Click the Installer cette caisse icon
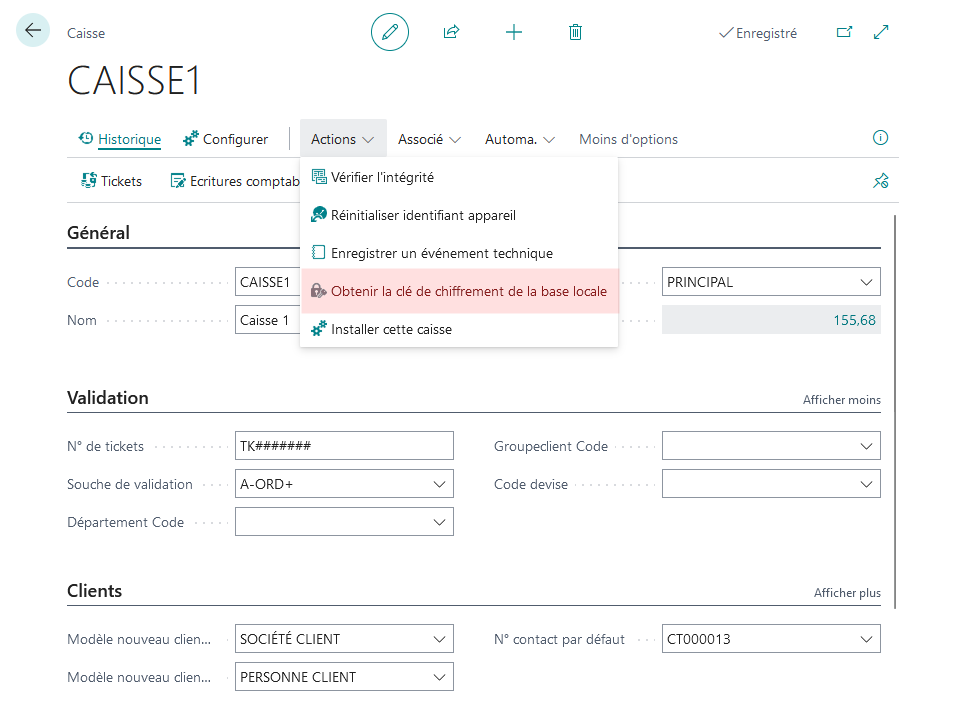Viewport: 966px width, 720px height. pos(319,329)
